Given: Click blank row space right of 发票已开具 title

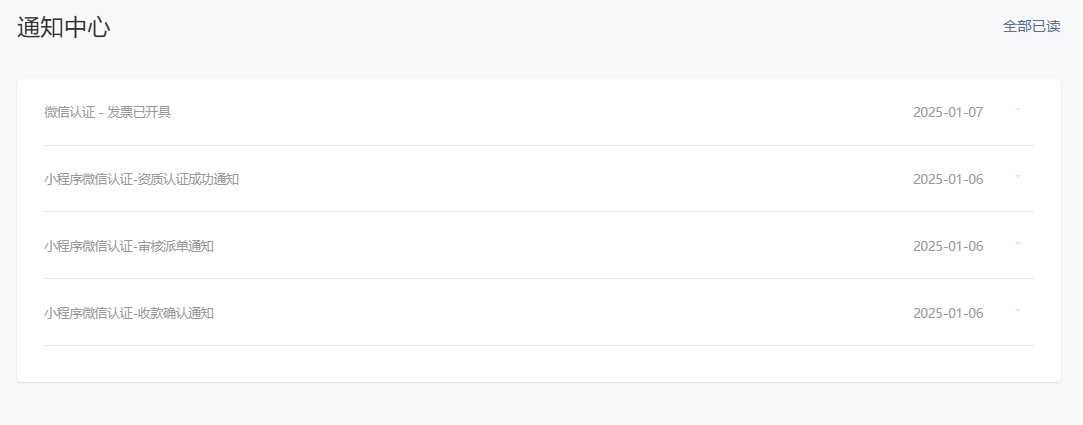Looking at the screenshot, I should pos(539,112).
